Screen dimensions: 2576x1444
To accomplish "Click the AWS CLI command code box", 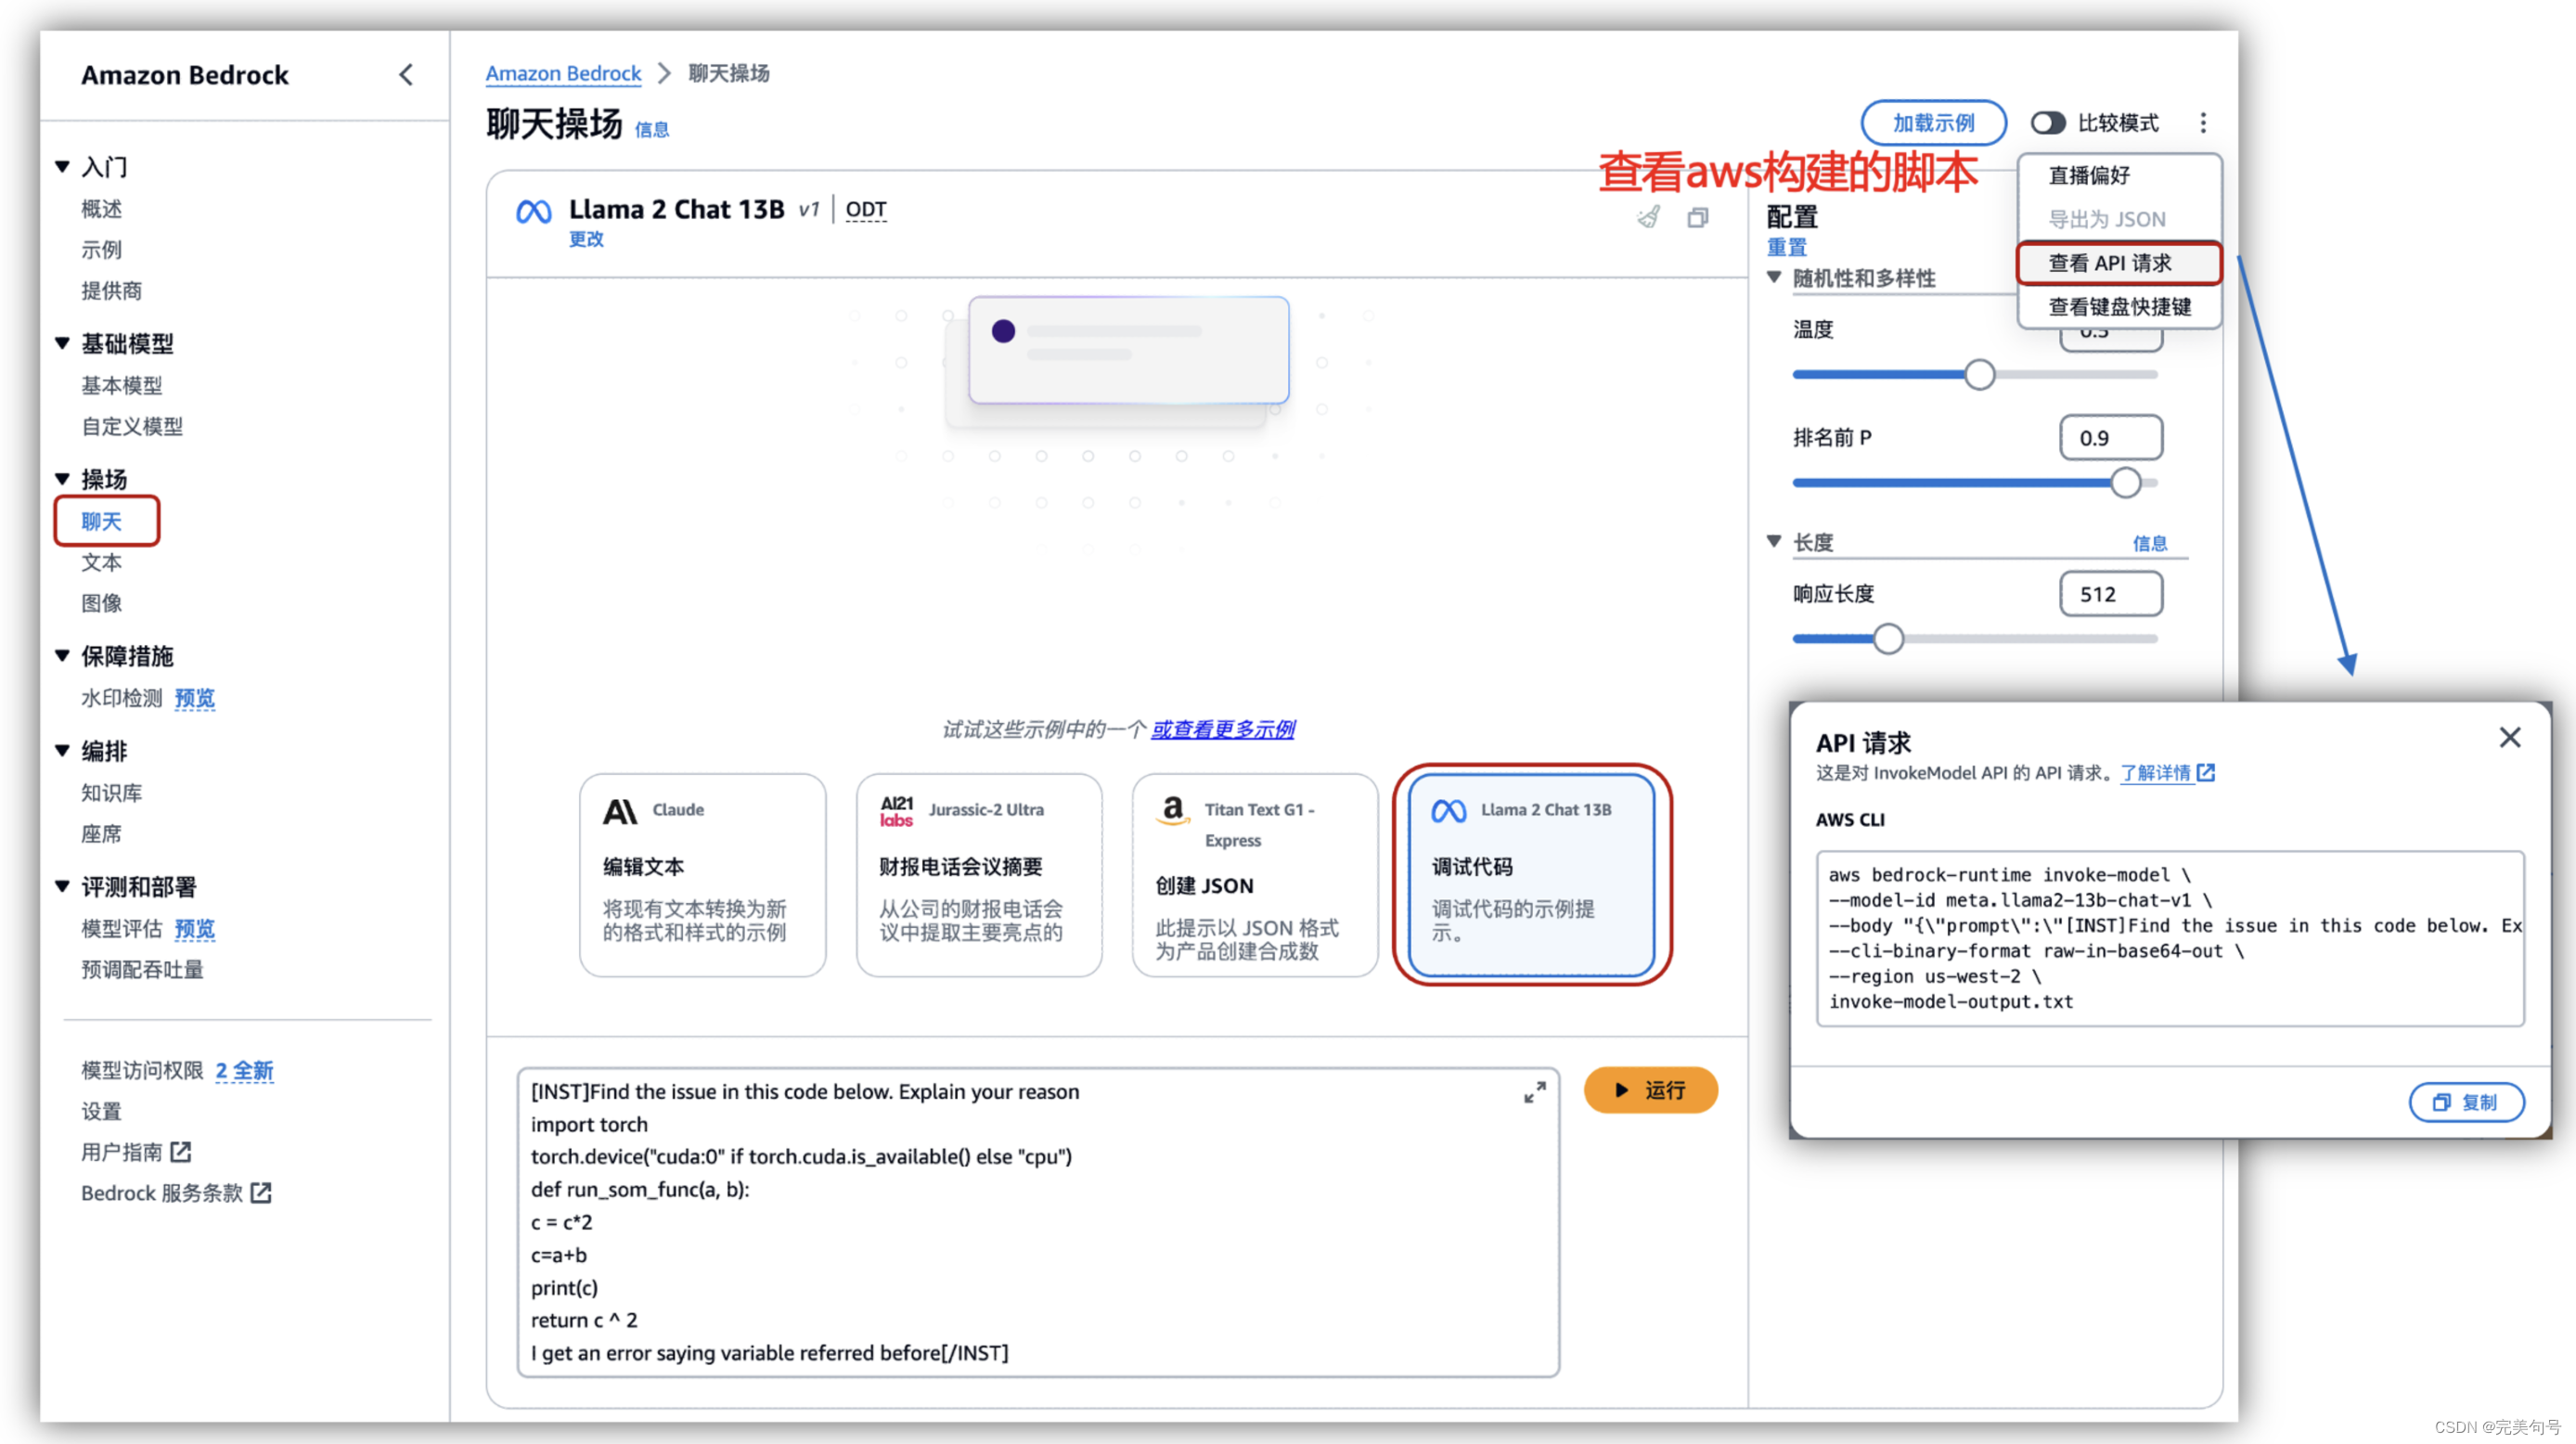I will (x=2170, y=938).
